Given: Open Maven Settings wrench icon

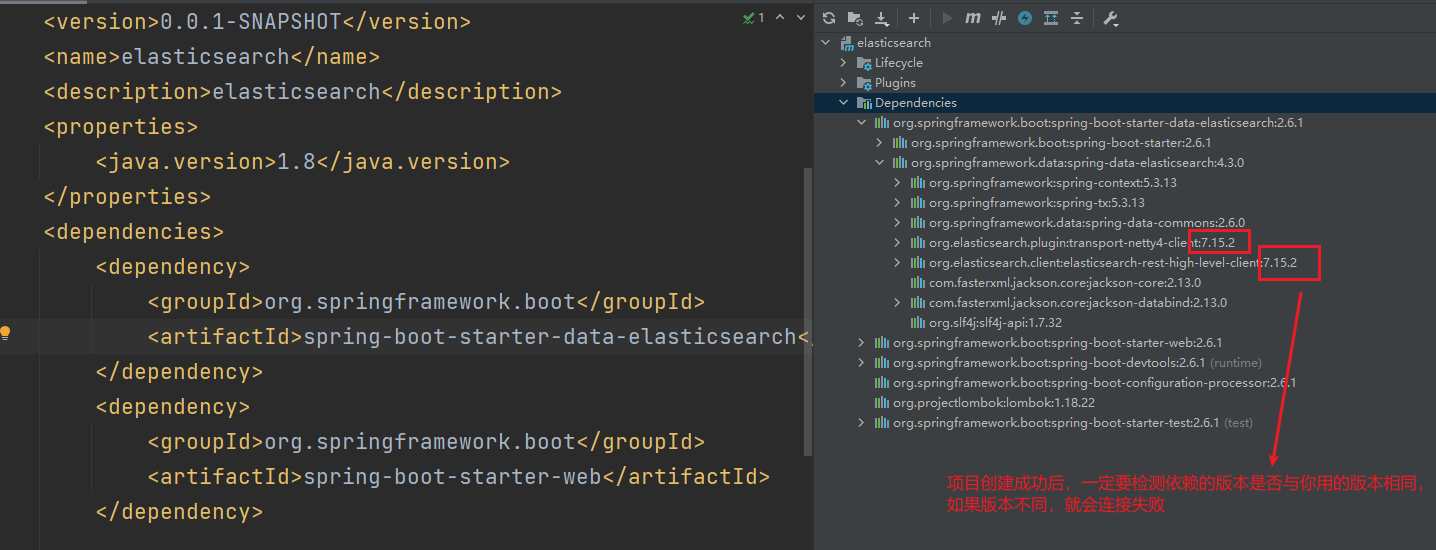Looking at the screenshot, I should (1110, 18).
